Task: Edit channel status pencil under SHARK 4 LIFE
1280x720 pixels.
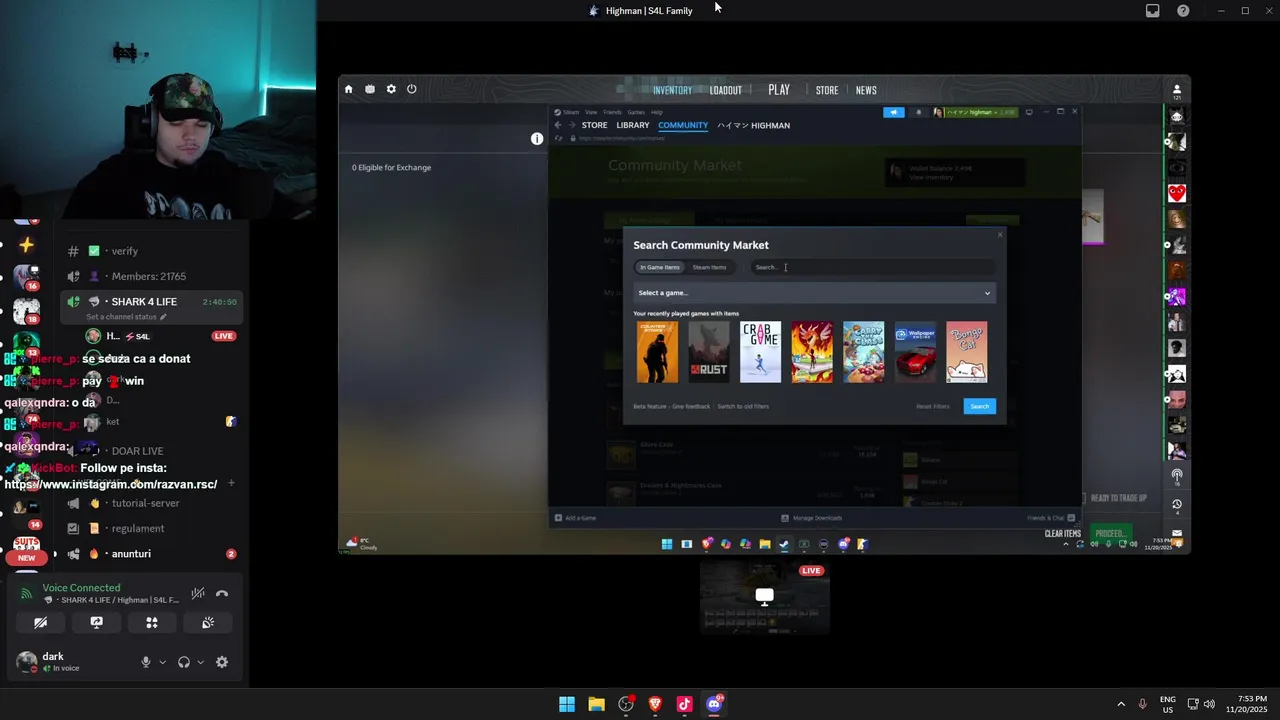Action: coord(163,317)
